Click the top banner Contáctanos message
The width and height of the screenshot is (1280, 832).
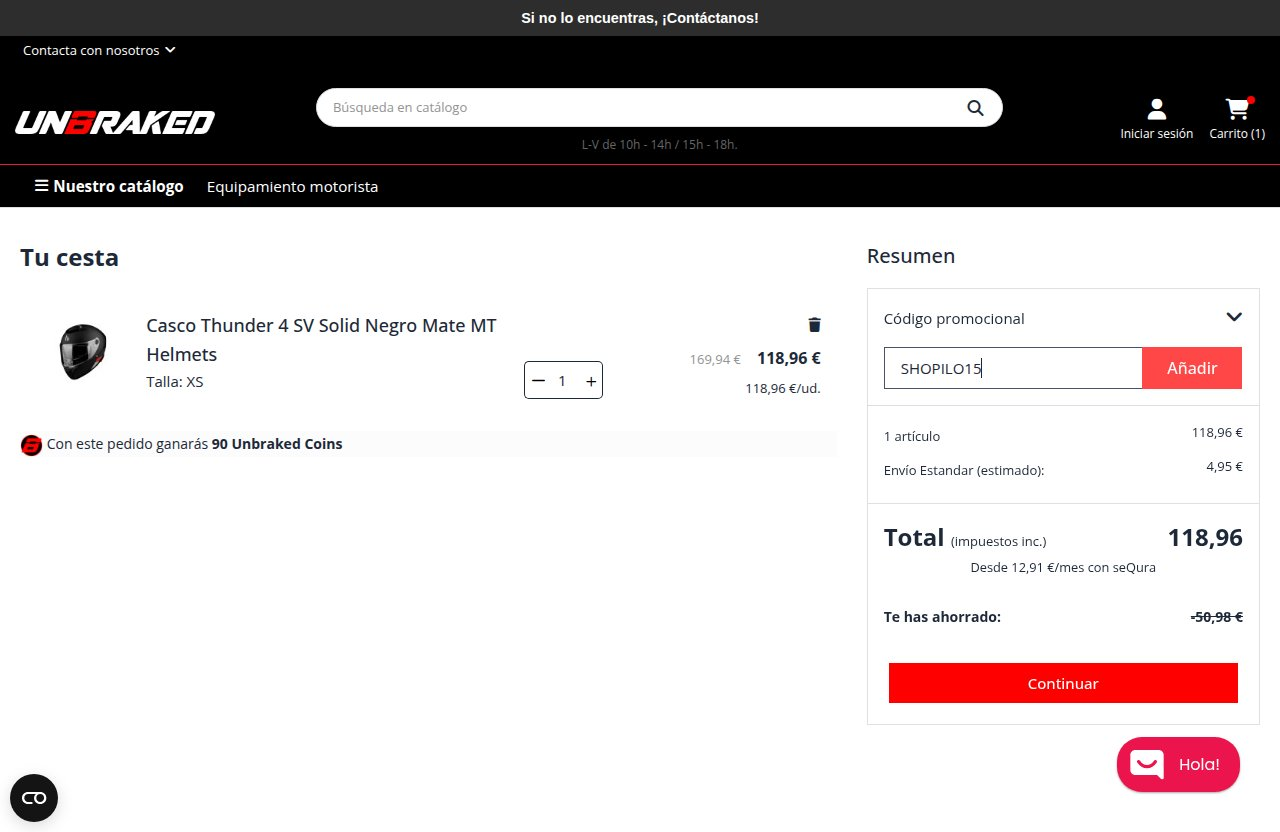tap(640, 18)
